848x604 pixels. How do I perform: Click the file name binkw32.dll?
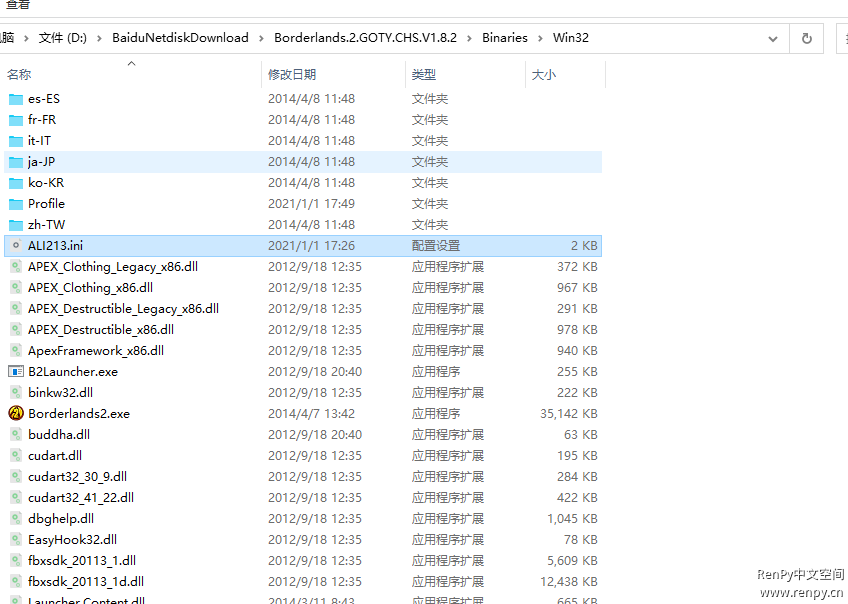[61, 393]
